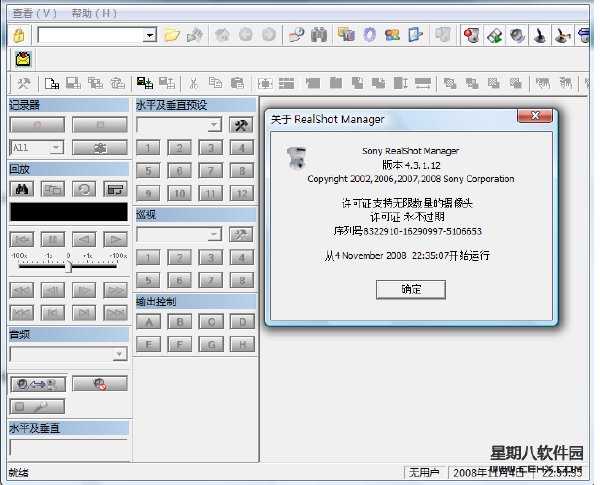Open the top toolbar combo box dropdown
The width and height of the screenshot is (600, 485).
[x=150, y=35]
